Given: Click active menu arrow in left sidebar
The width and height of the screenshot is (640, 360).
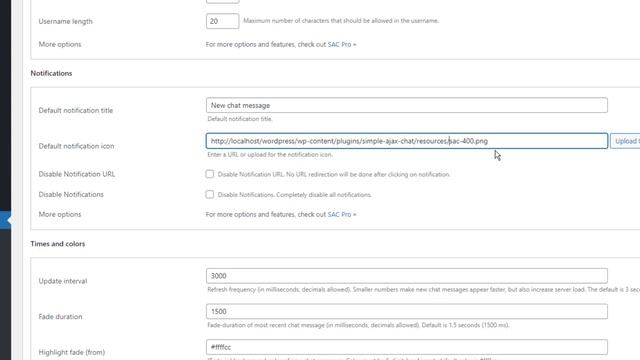Looking at the screenshot, I should (9, 220).
